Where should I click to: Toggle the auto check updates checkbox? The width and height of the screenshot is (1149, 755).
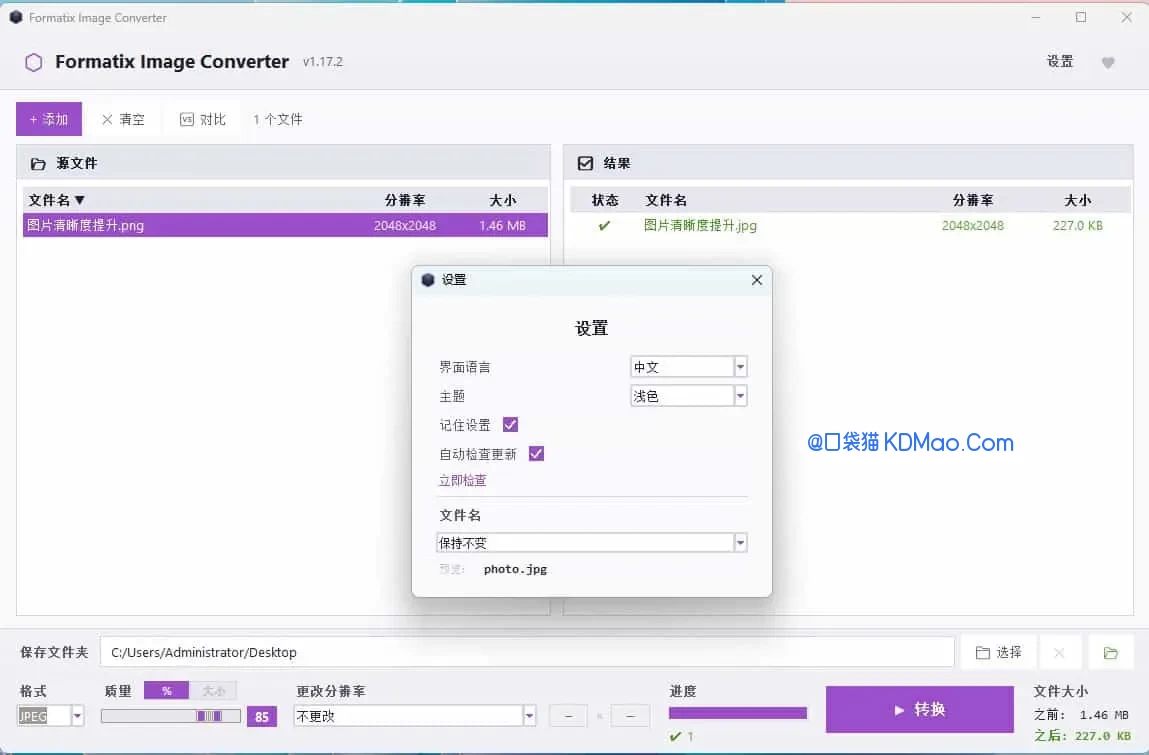coord(536,454)
